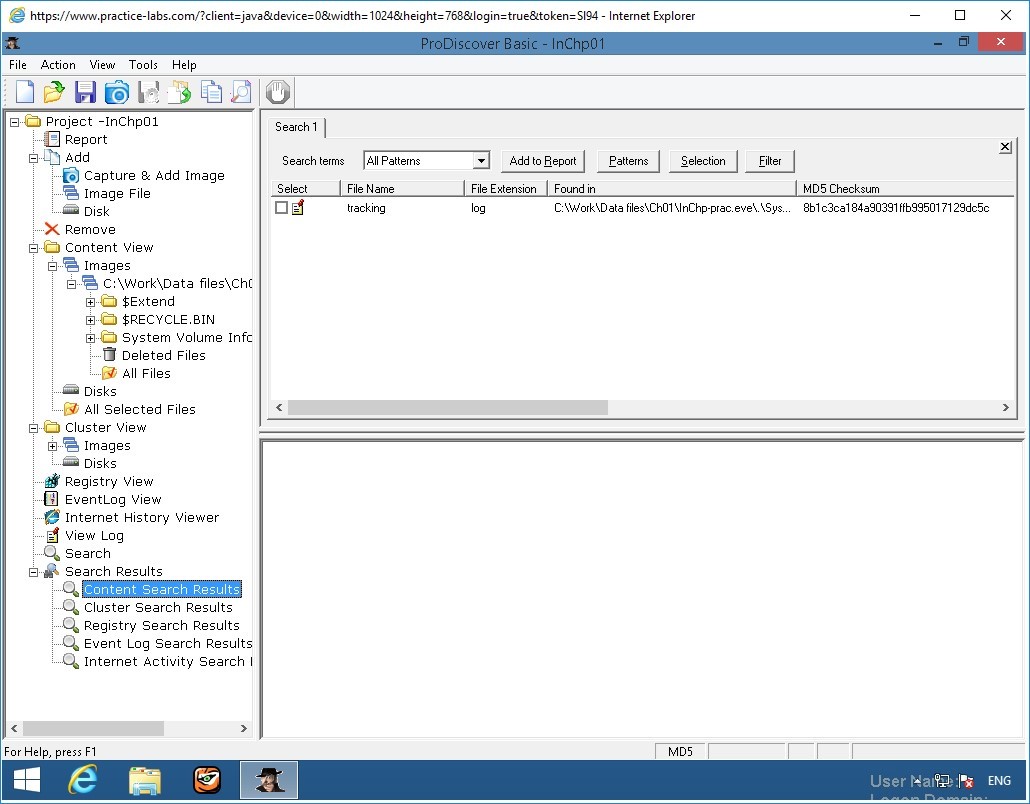Open the View menu
Image resolution: width=1030 pixels, height=804 pixels.
102,64
